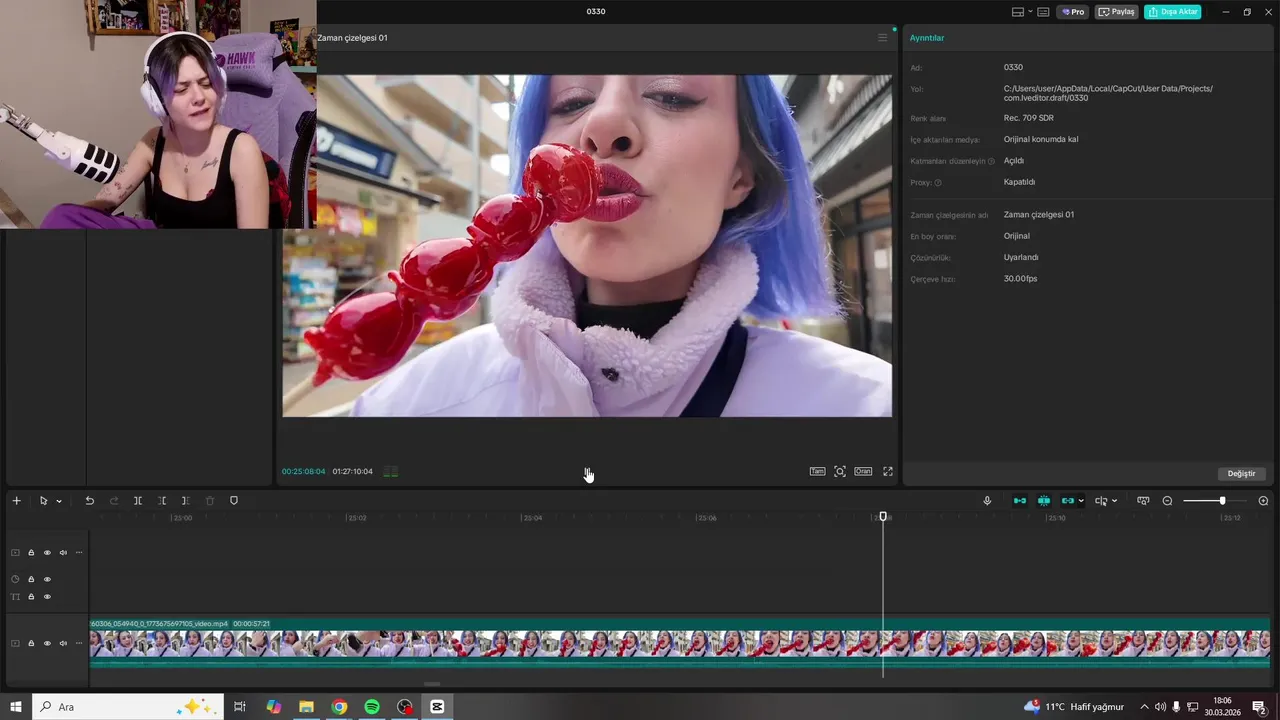The image size is (1280, 720).
Task: Toggle clip linkage in the timeline
Action: 1067,501
